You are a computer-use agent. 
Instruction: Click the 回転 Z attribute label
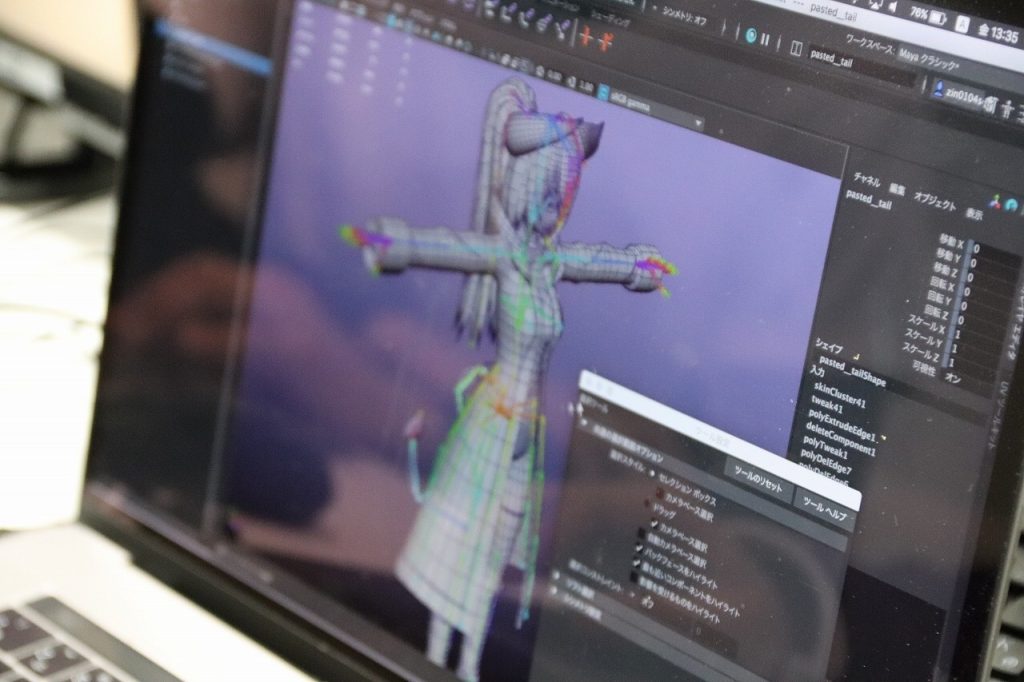(x=936, y=313)
